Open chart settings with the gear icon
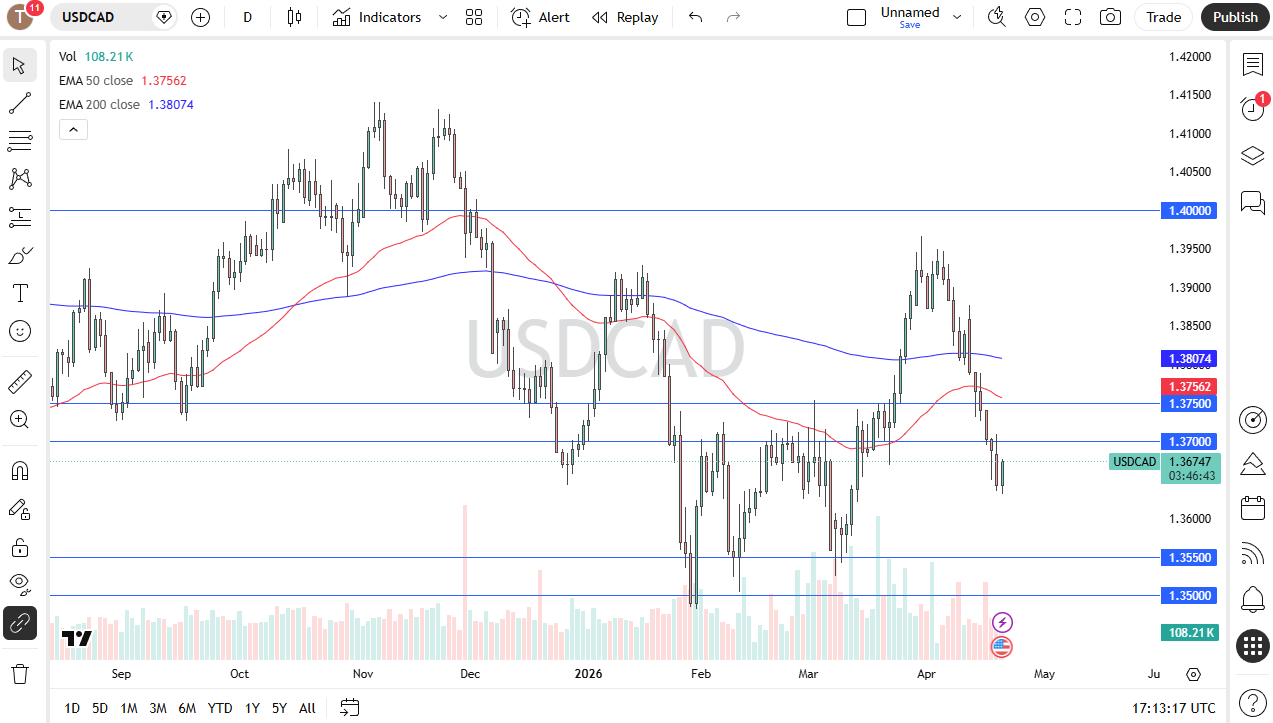1273x723 pixels. click(1035, 17)
